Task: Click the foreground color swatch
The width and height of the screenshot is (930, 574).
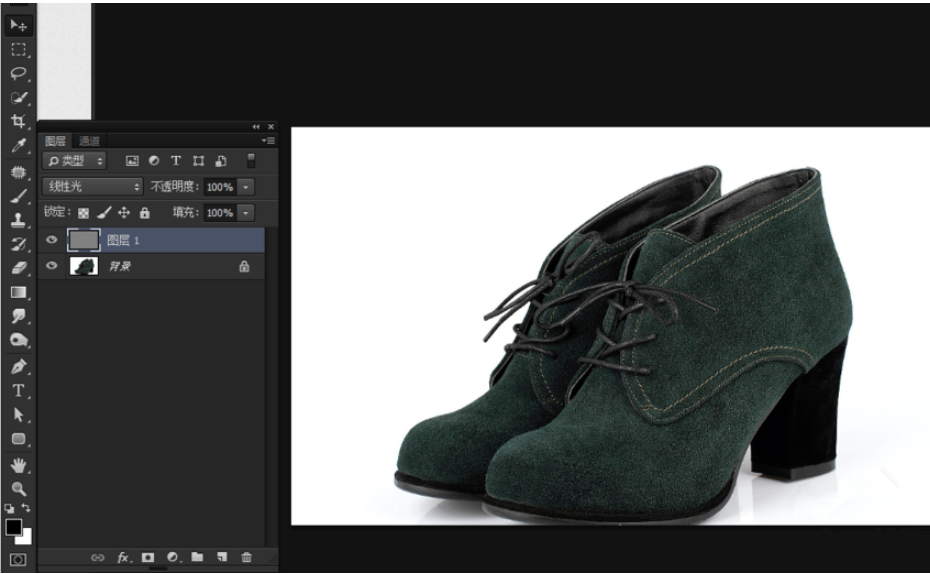Action: coord(14,527)
